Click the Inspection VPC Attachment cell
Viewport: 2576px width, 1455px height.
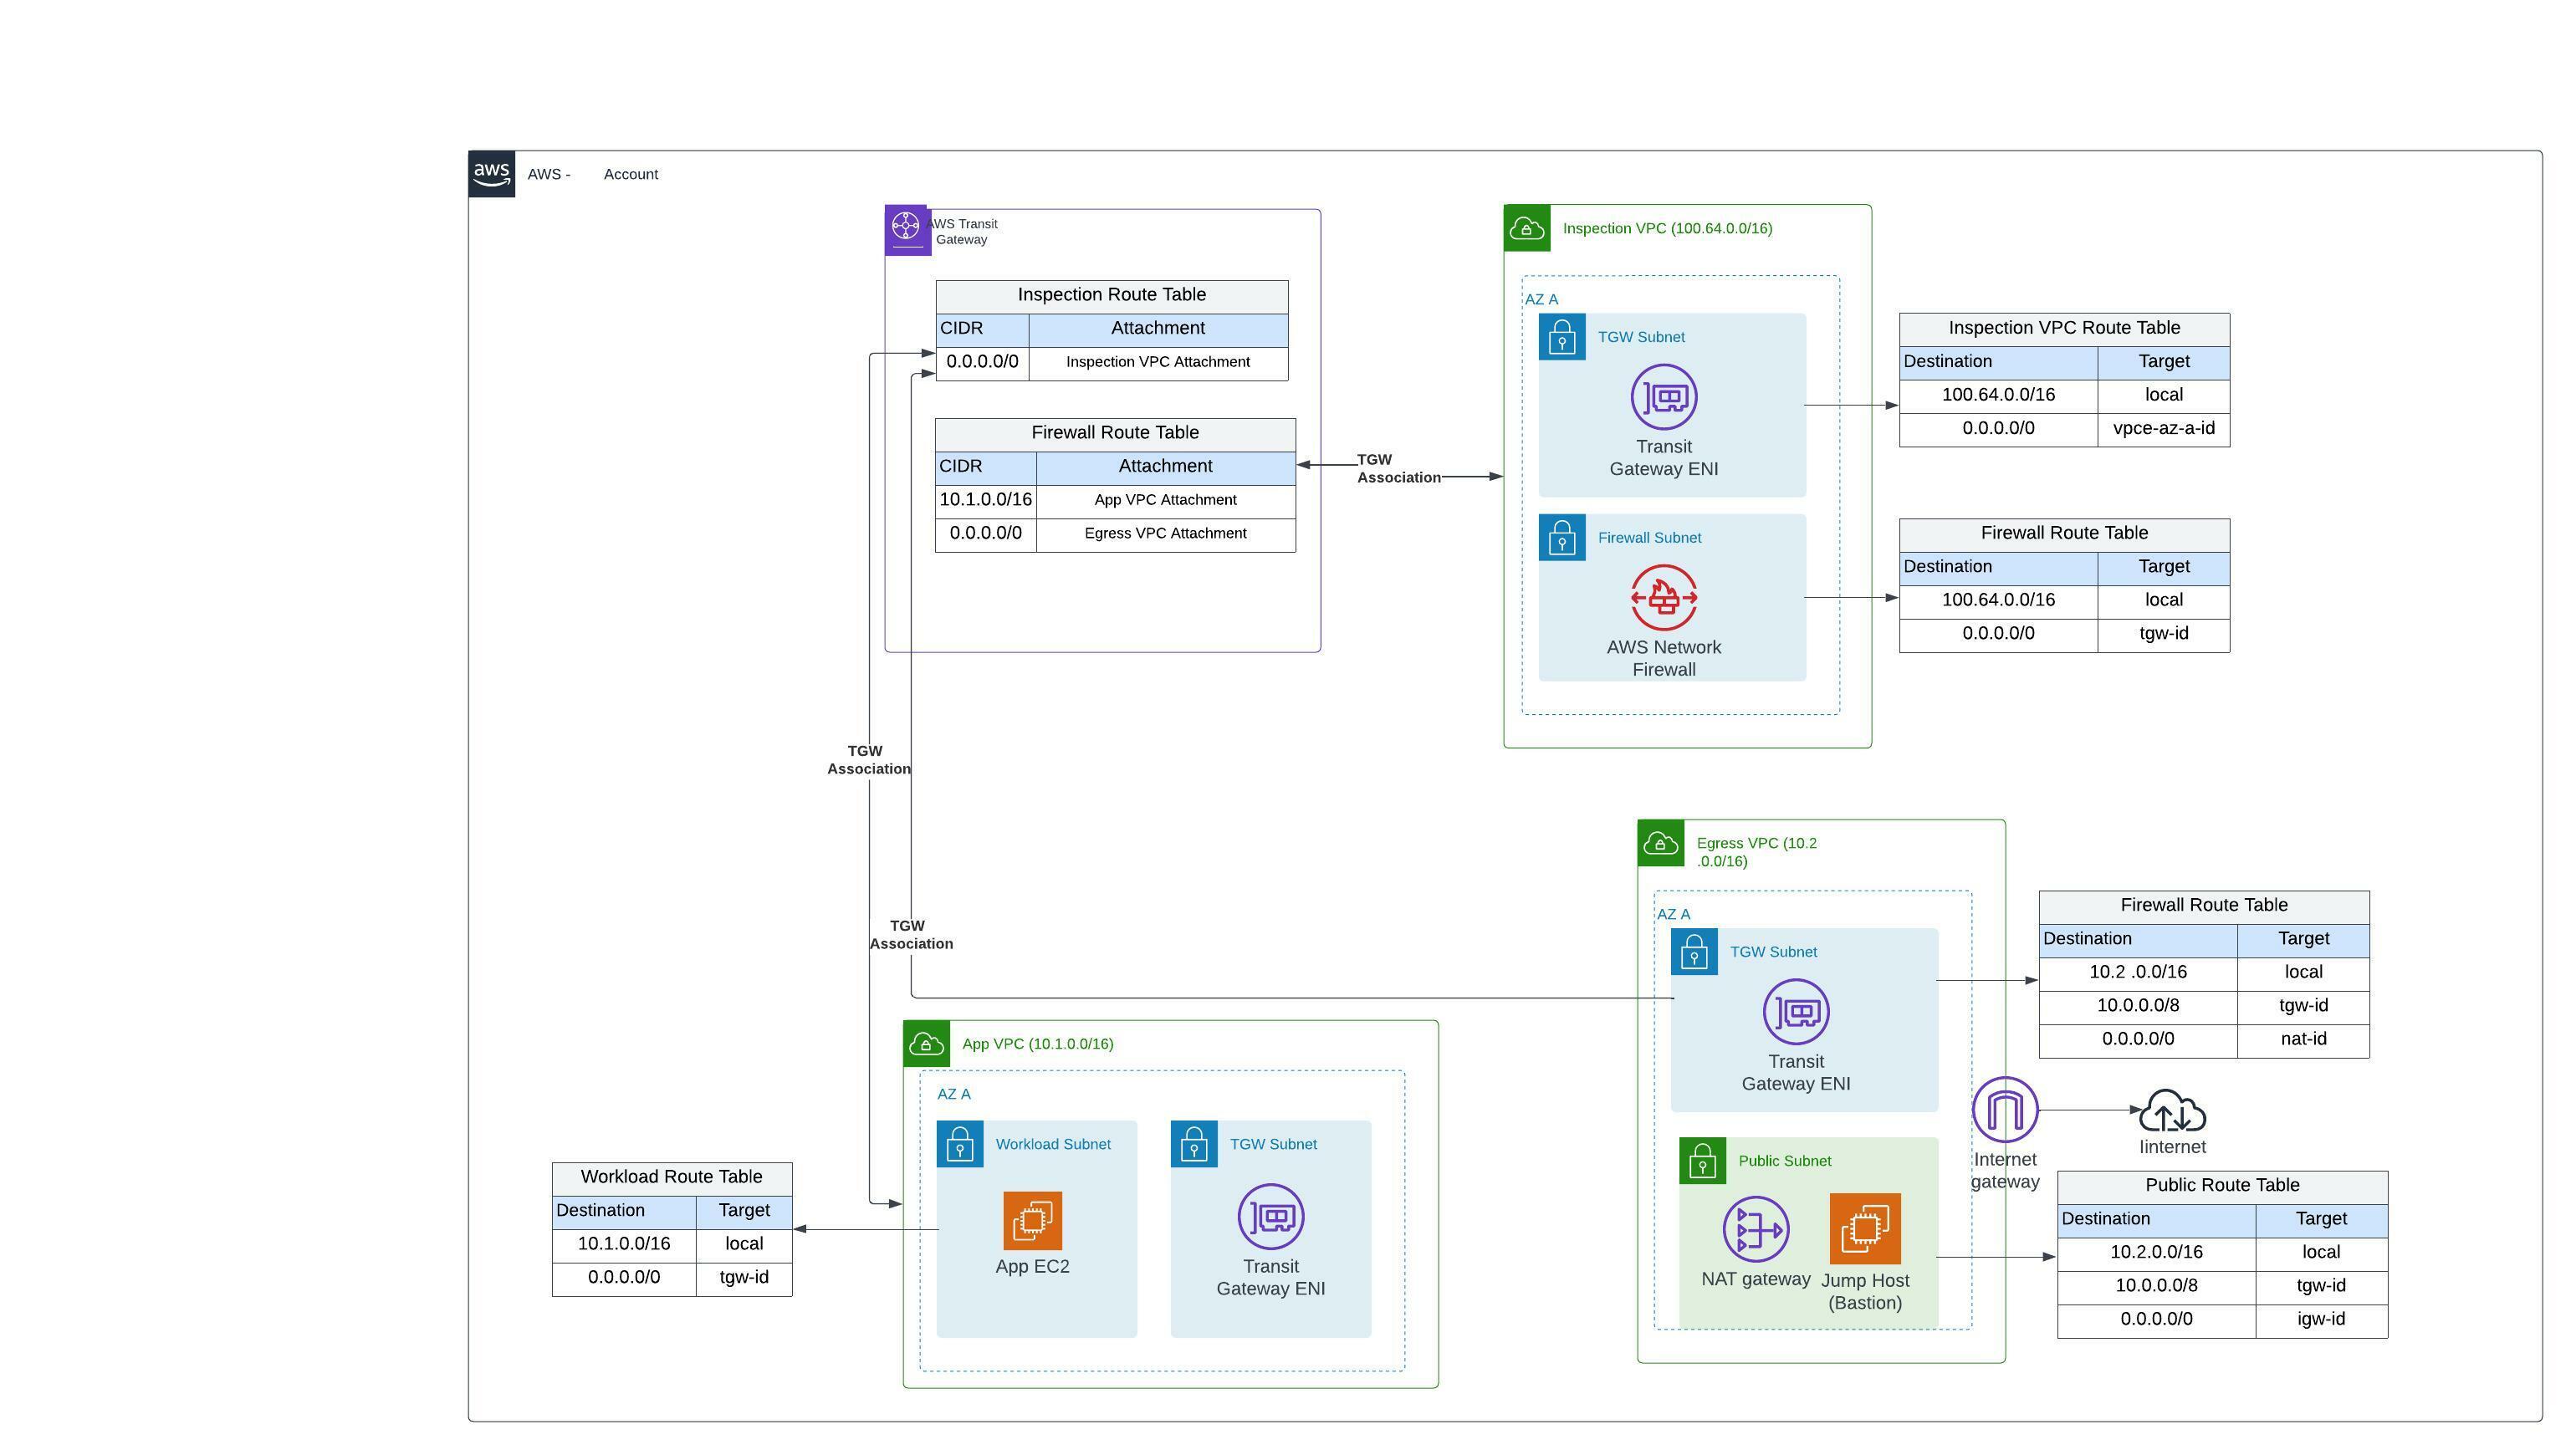(1156, 361)
